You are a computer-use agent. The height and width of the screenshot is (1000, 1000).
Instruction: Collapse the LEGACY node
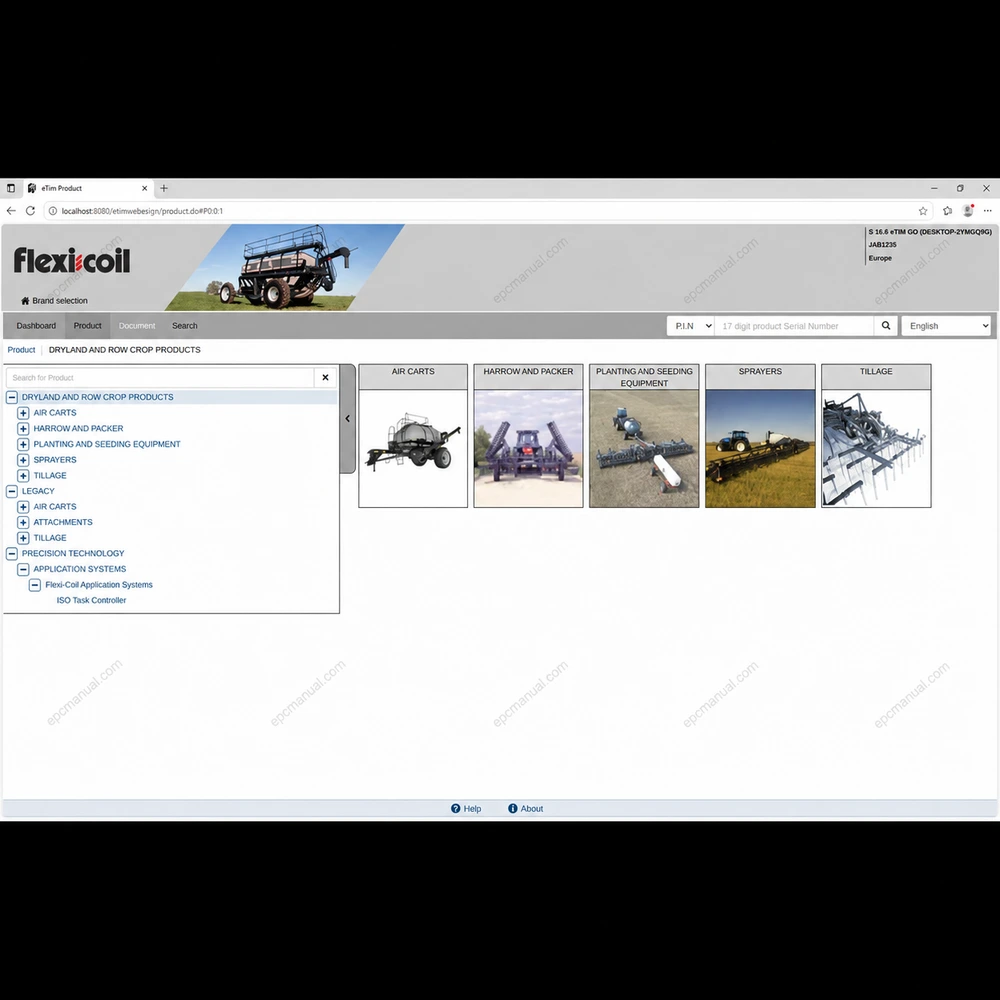11,491
